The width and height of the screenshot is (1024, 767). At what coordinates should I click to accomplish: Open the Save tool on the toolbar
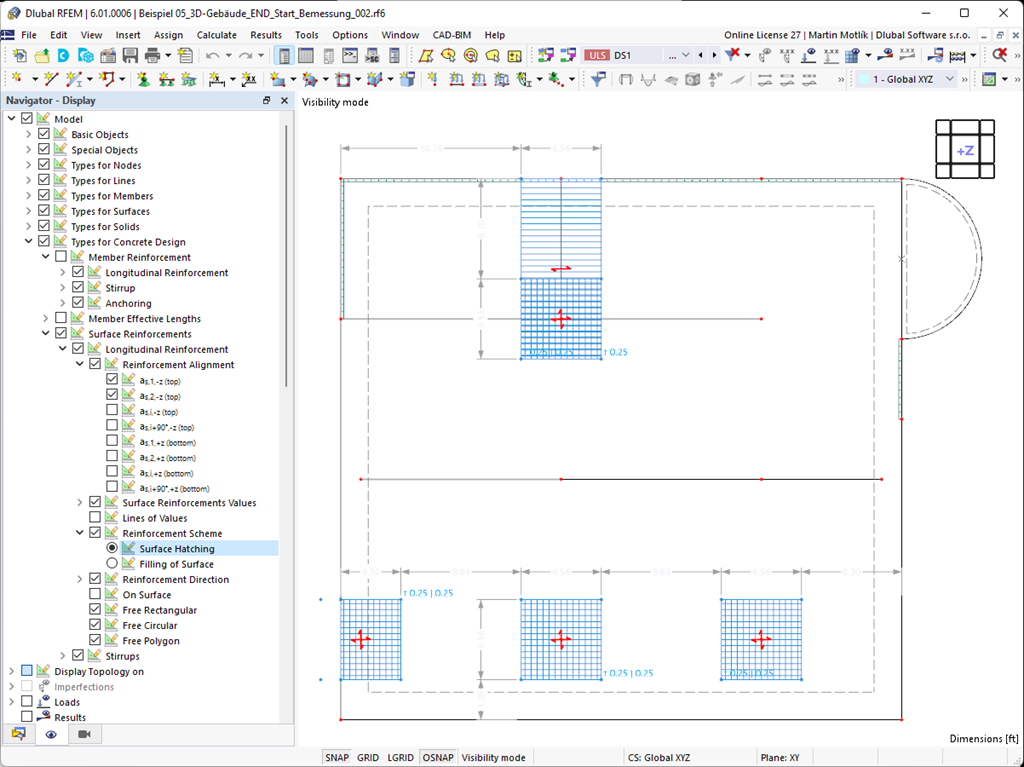coord(129,56)
